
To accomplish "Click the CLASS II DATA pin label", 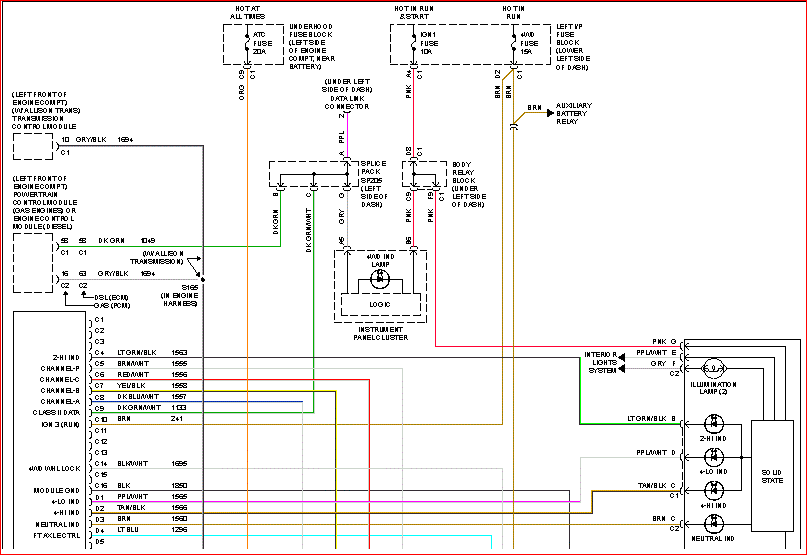I will pos(57,413).
